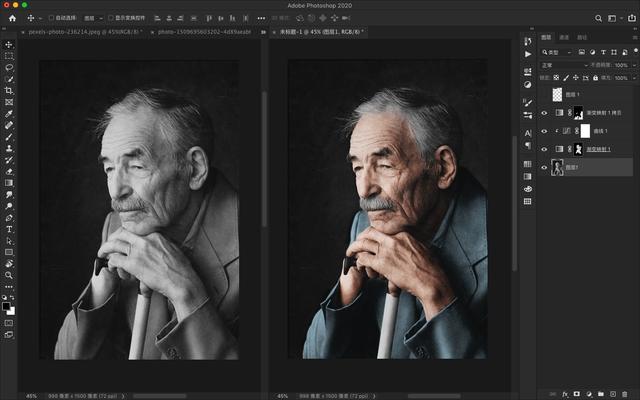Click the background color swatch

[12, 312]
